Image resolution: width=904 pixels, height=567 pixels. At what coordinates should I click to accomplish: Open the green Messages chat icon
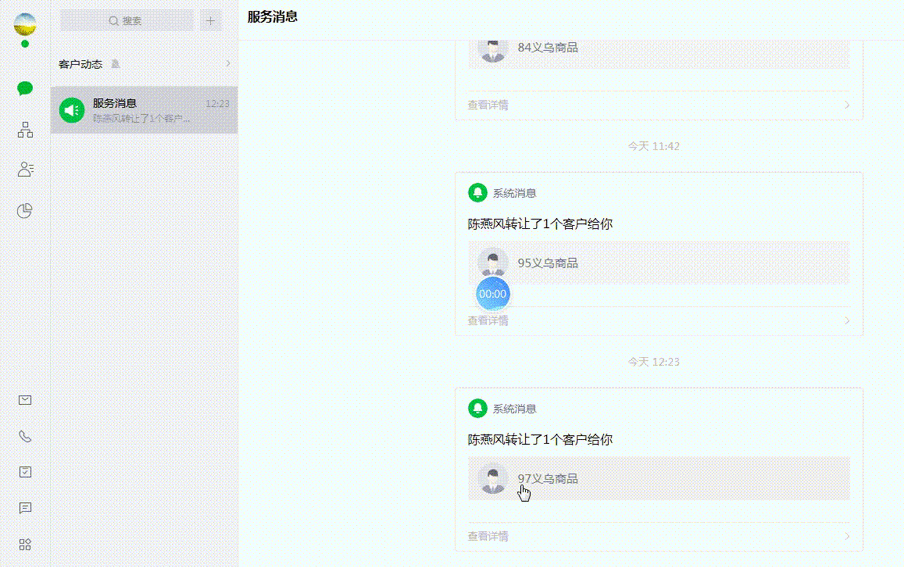(x=25, y=88)
